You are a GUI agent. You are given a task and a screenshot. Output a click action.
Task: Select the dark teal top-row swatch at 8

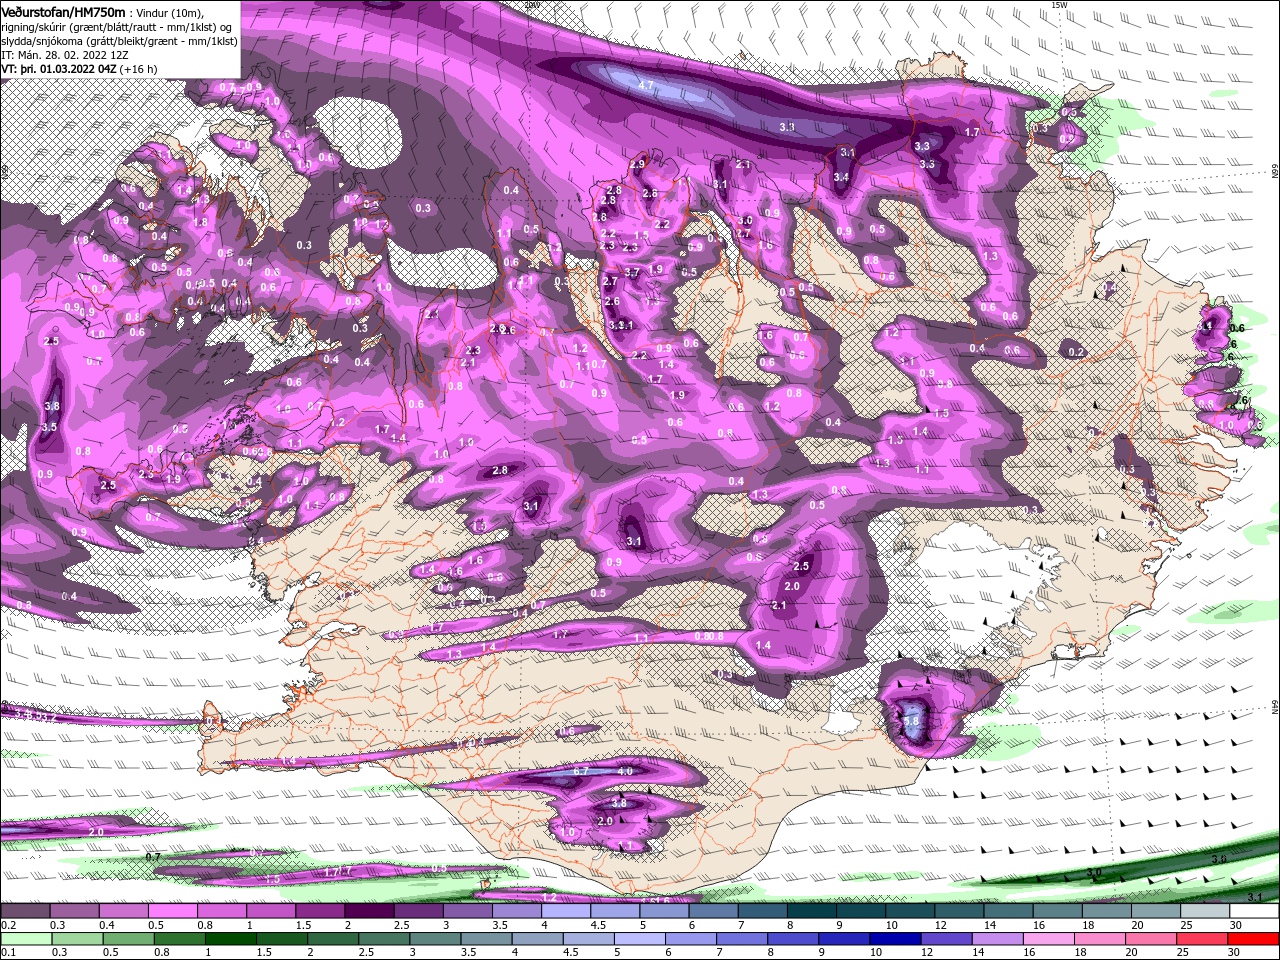(x=811, y=912)
